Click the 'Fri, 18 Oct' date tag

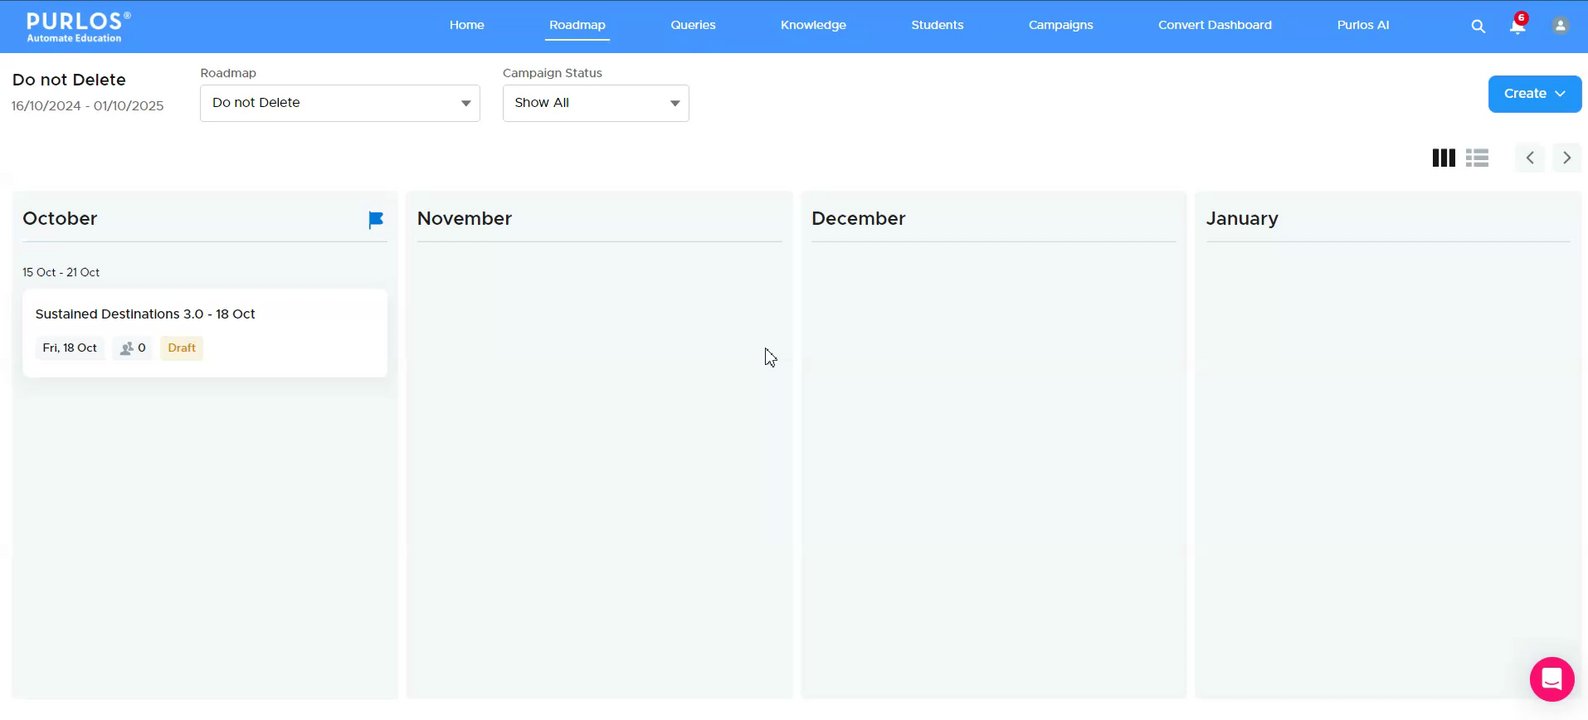click(70, 348)
